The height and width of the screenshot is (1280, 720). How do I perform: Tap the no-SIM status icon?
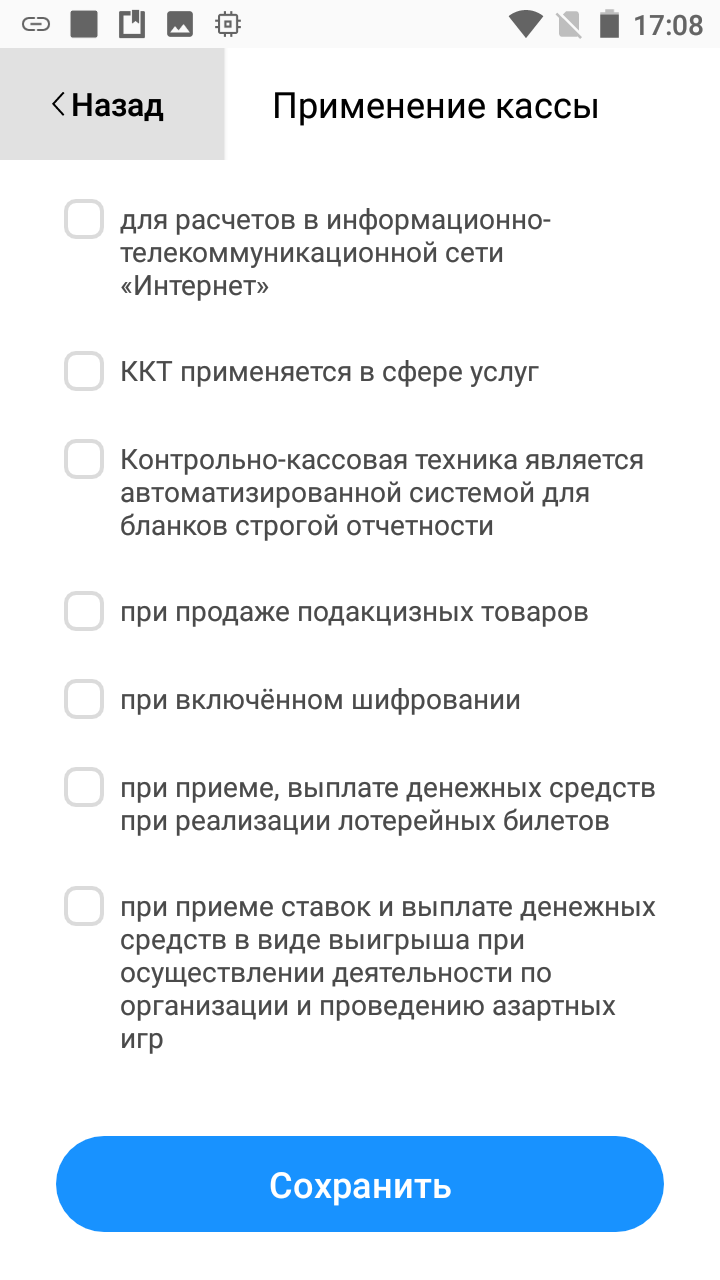tap(567, 24)
